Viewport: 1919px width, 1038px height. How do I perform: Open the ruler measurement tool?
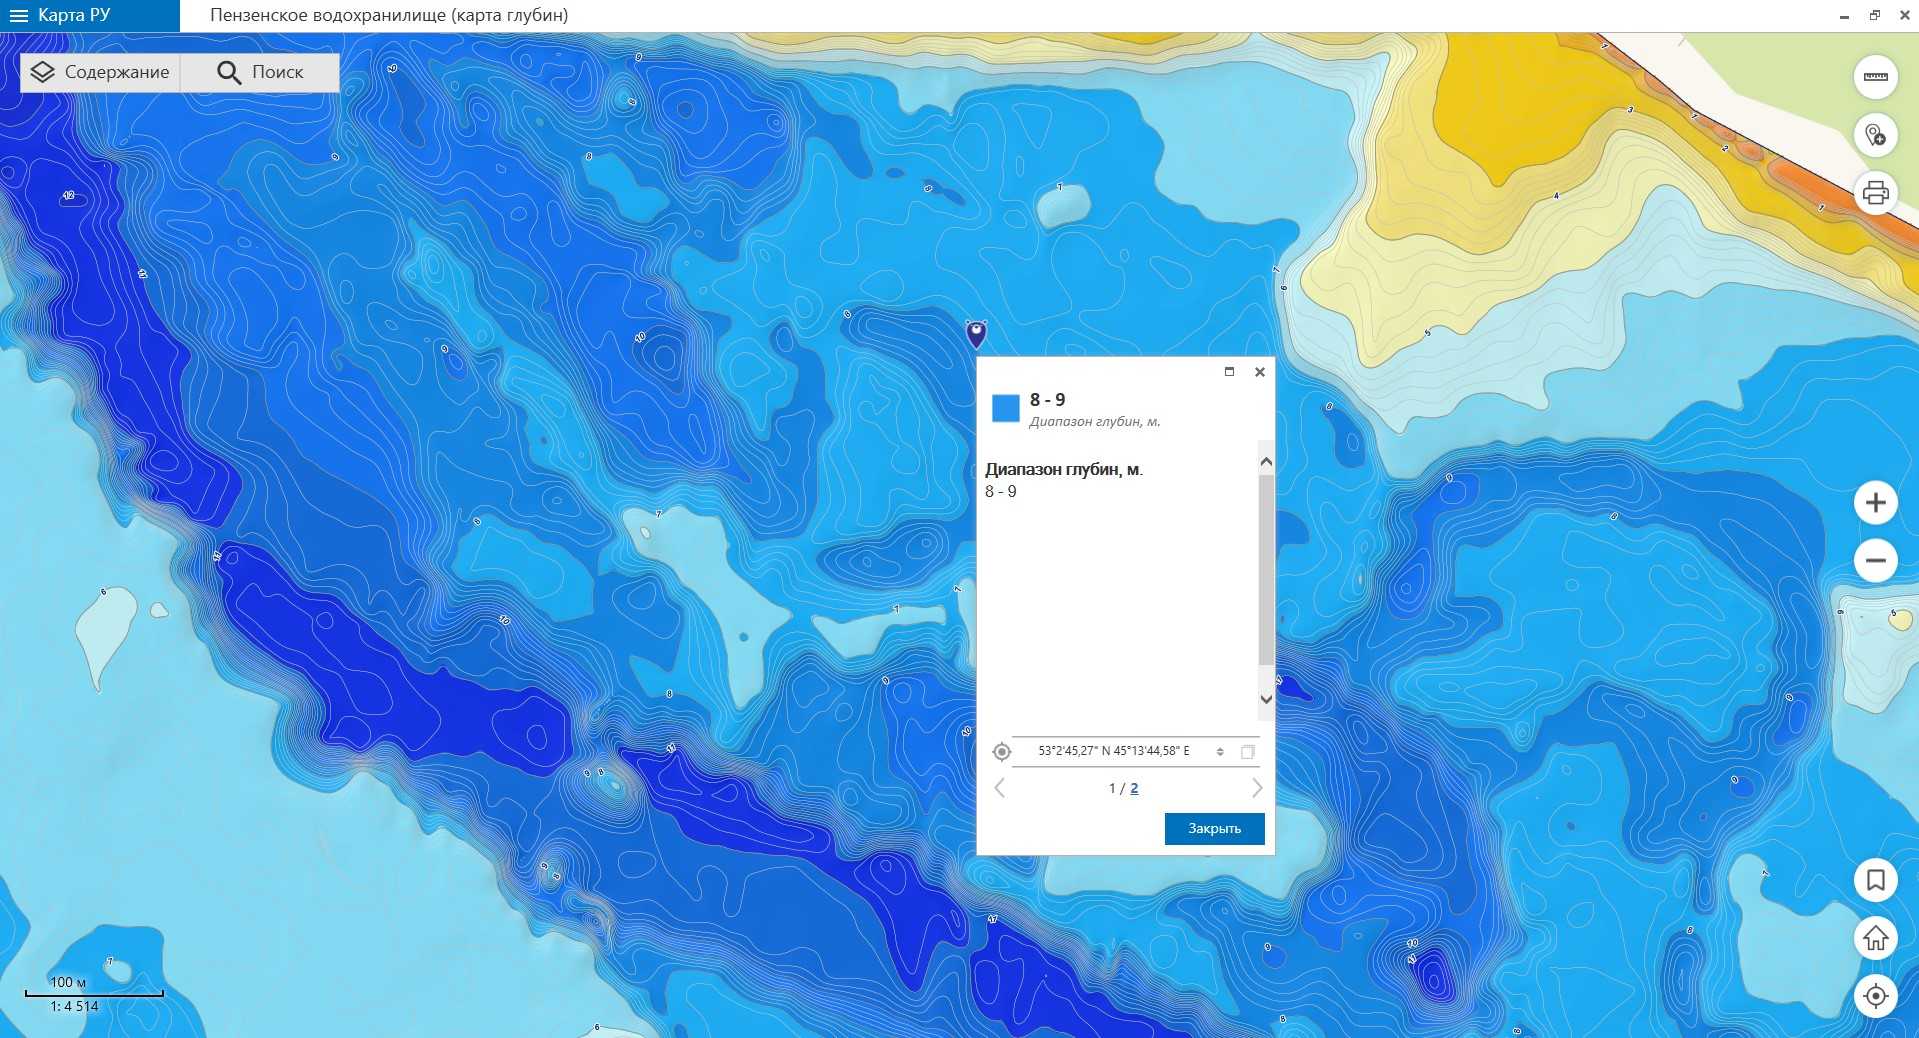[1875, 77]
